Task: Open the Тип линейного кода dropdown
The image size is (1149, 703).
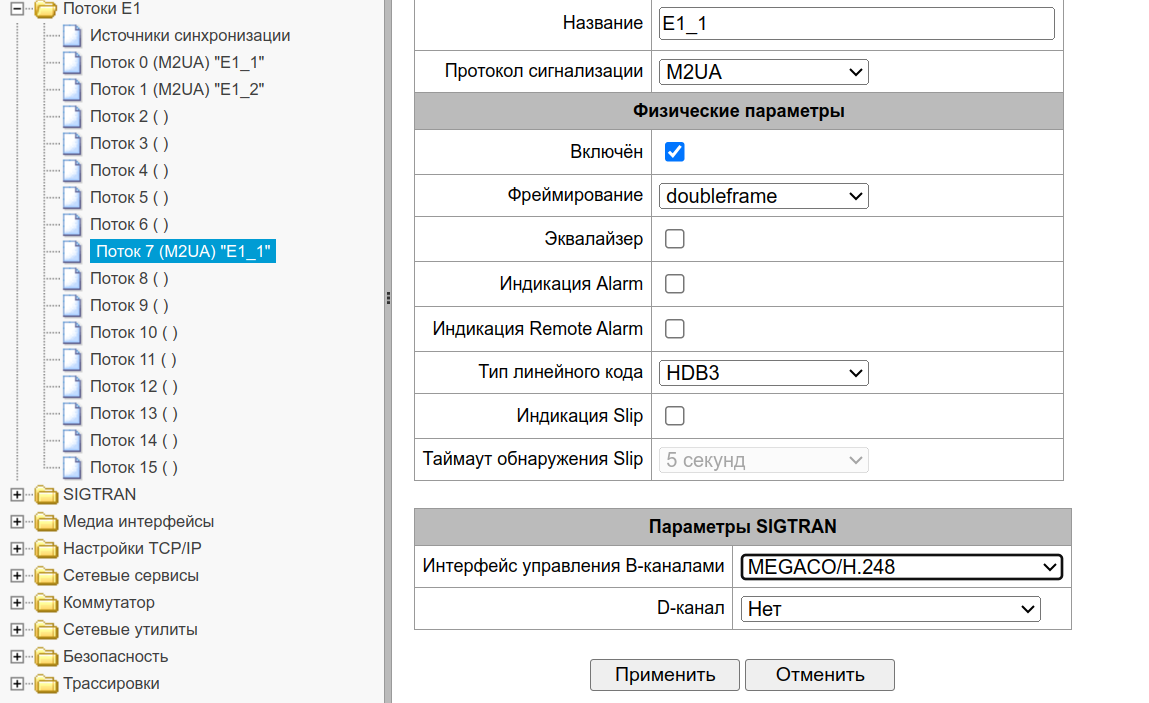Action: tap(764, 373)
